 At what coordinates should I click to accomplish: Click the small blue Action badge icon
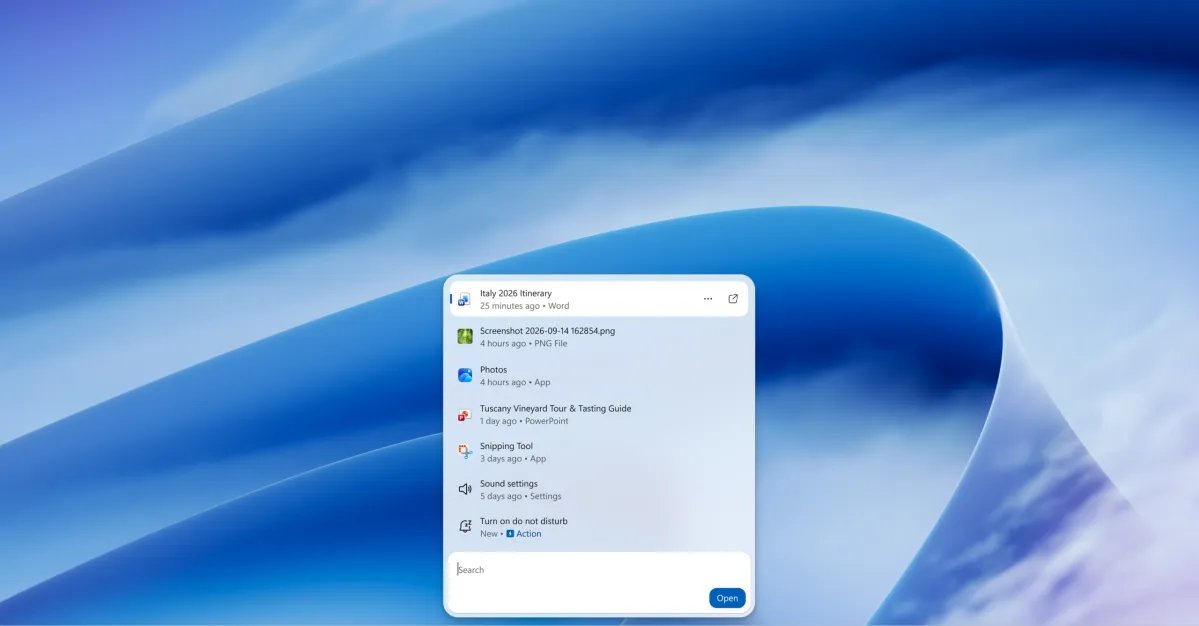pos(510,534)
